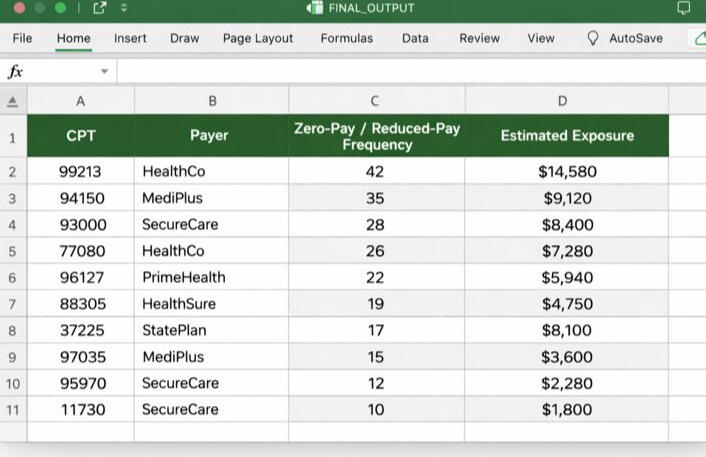Click the cell containing PrimeHealth
Viewport: 706px width, 457px height.
click(x=210, y=277)
